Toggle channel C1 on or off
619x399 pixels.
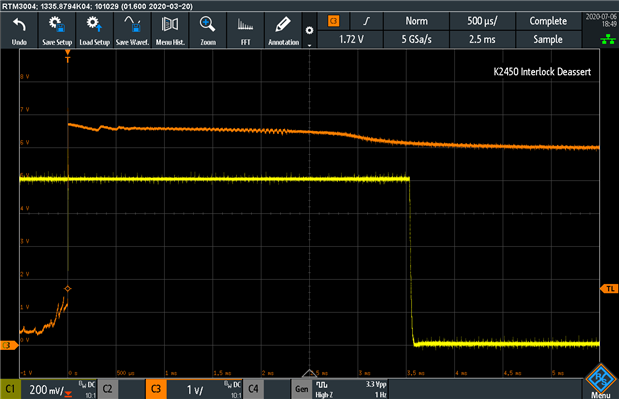point(10,389)
